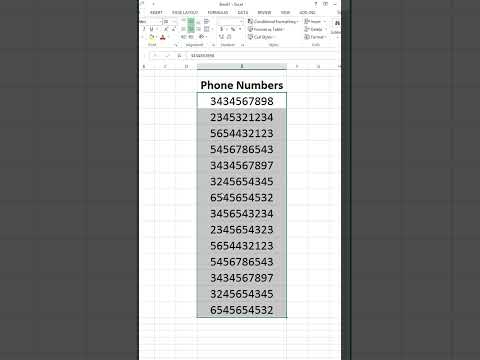
Task: Click the formula bar cancel icon
Action: (x=156, y=56)
